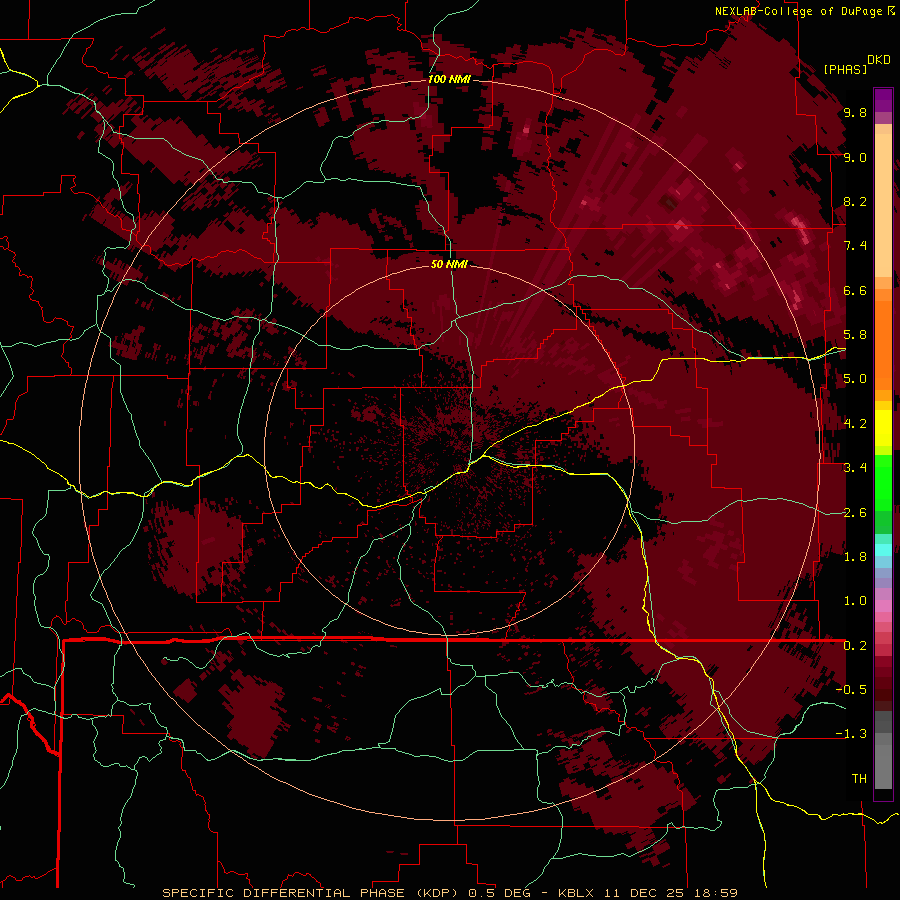The width and height of the screenshot is (900, 900).
Task: Pick the purple top segment of color bar
Action: tap(883, 100)
